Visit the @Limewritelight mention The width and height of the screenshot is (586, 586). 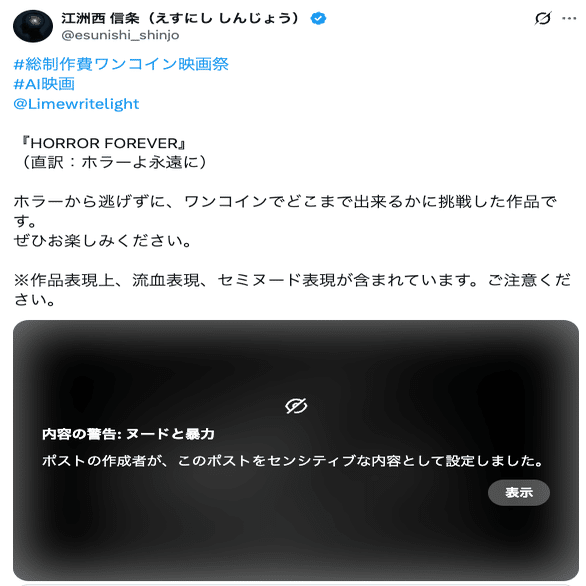coord(76,104)
